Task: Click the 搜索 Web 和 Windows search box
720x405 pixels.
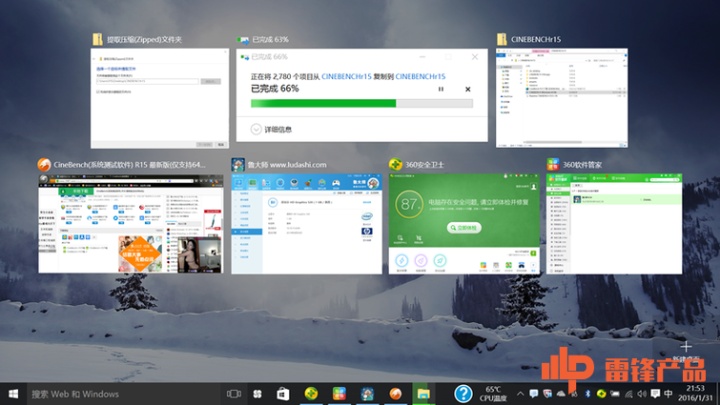Action: 124,394
